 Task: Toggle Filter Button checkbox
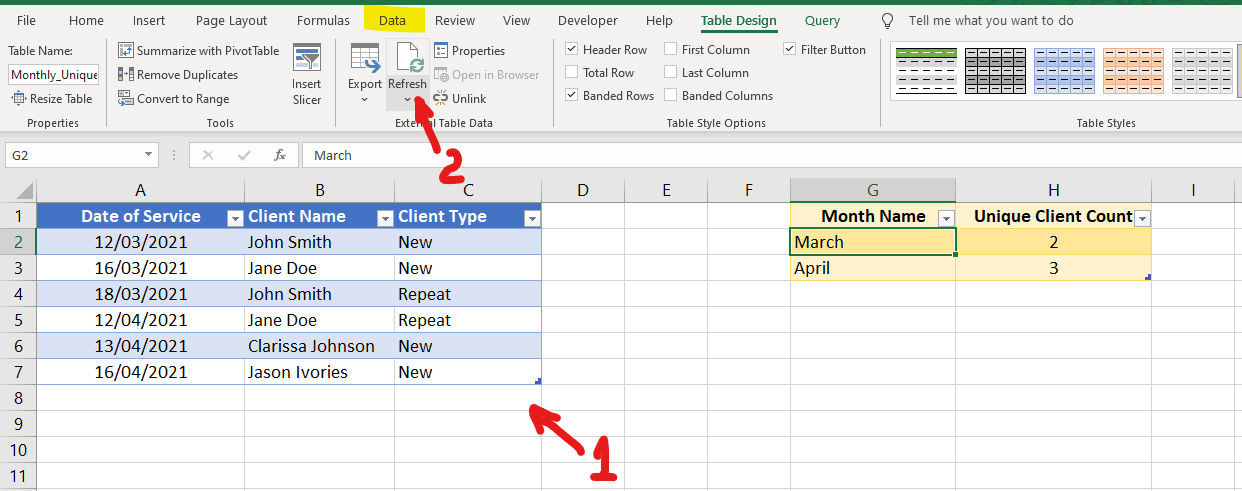790,49
